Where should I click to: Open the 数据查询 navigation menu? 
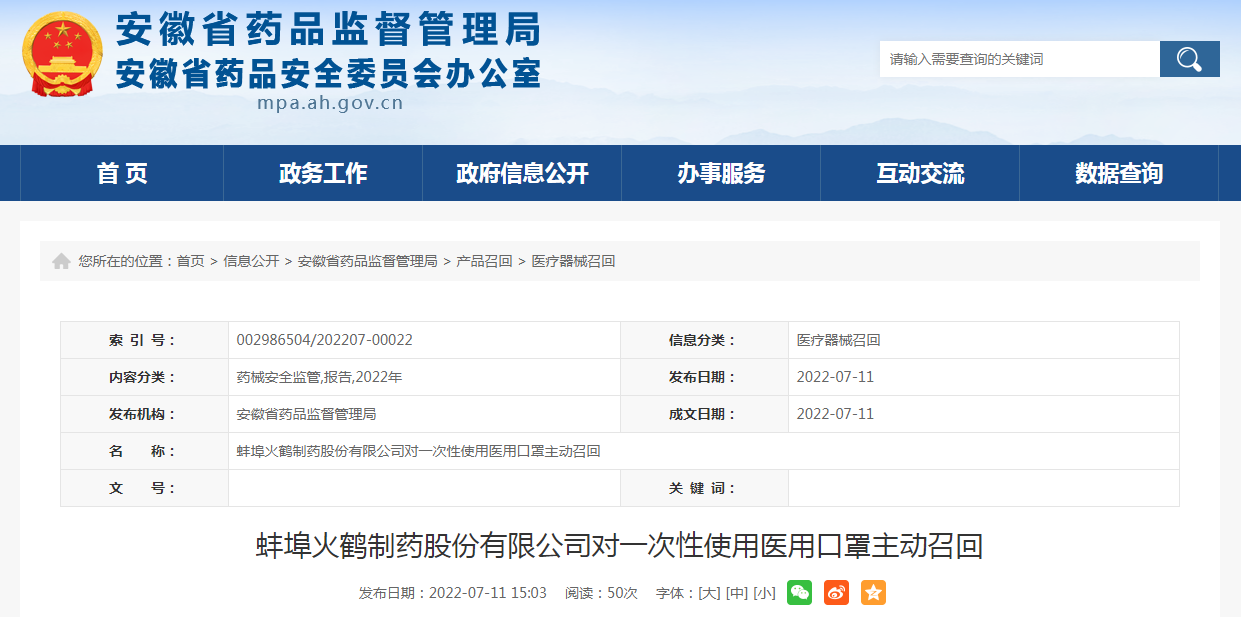coord(1119,173)
